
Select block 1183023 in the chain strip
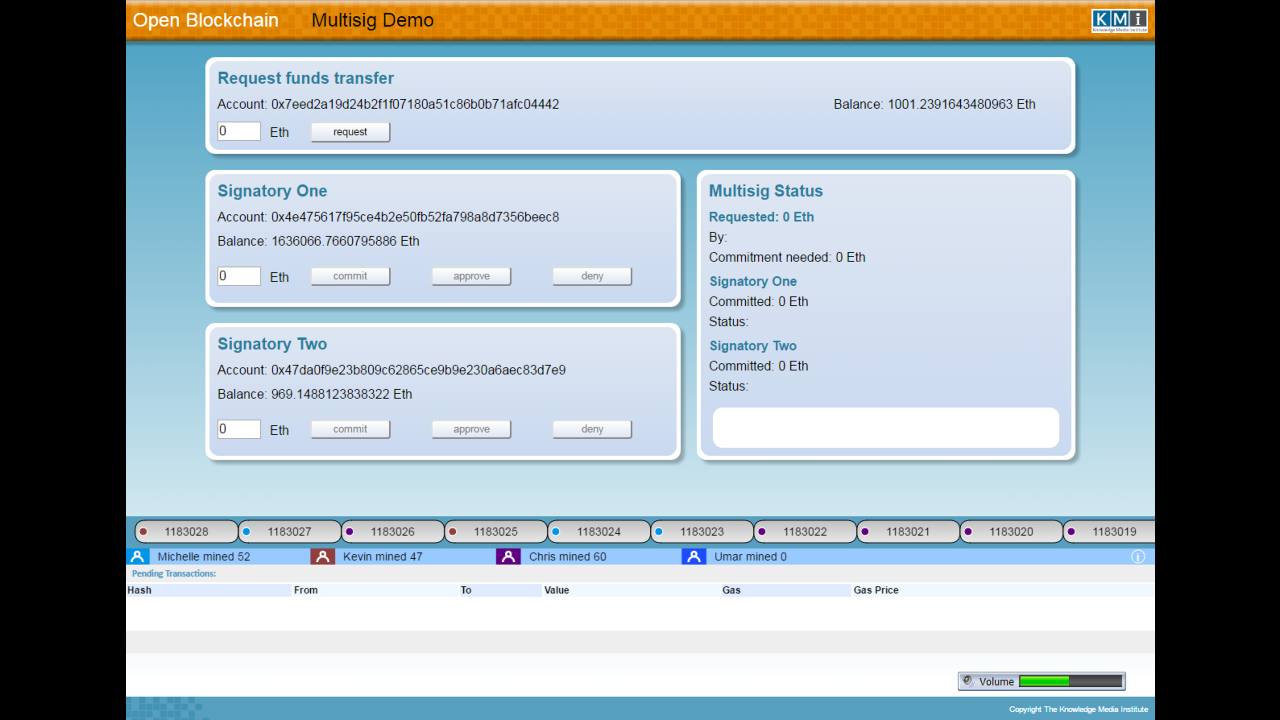[702, 531]
